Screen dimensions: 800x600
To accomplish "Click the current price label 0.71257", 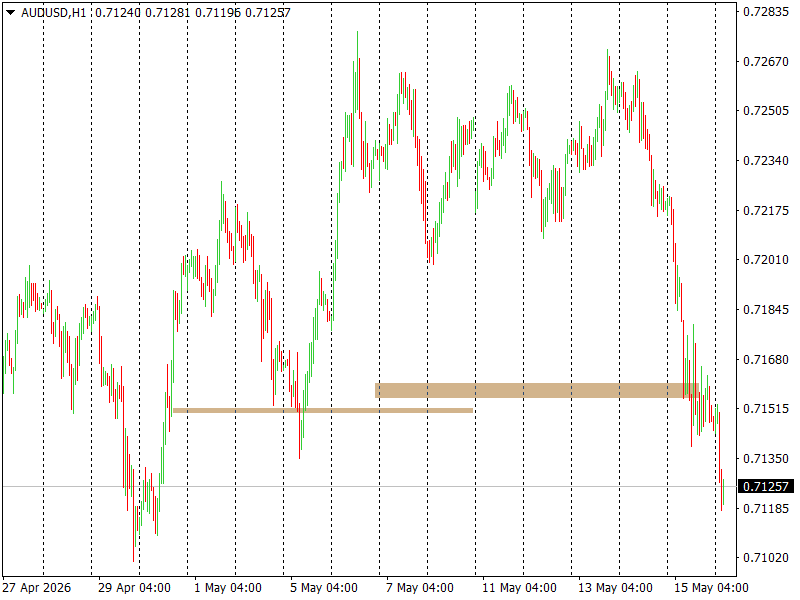I will pos(766,486).
